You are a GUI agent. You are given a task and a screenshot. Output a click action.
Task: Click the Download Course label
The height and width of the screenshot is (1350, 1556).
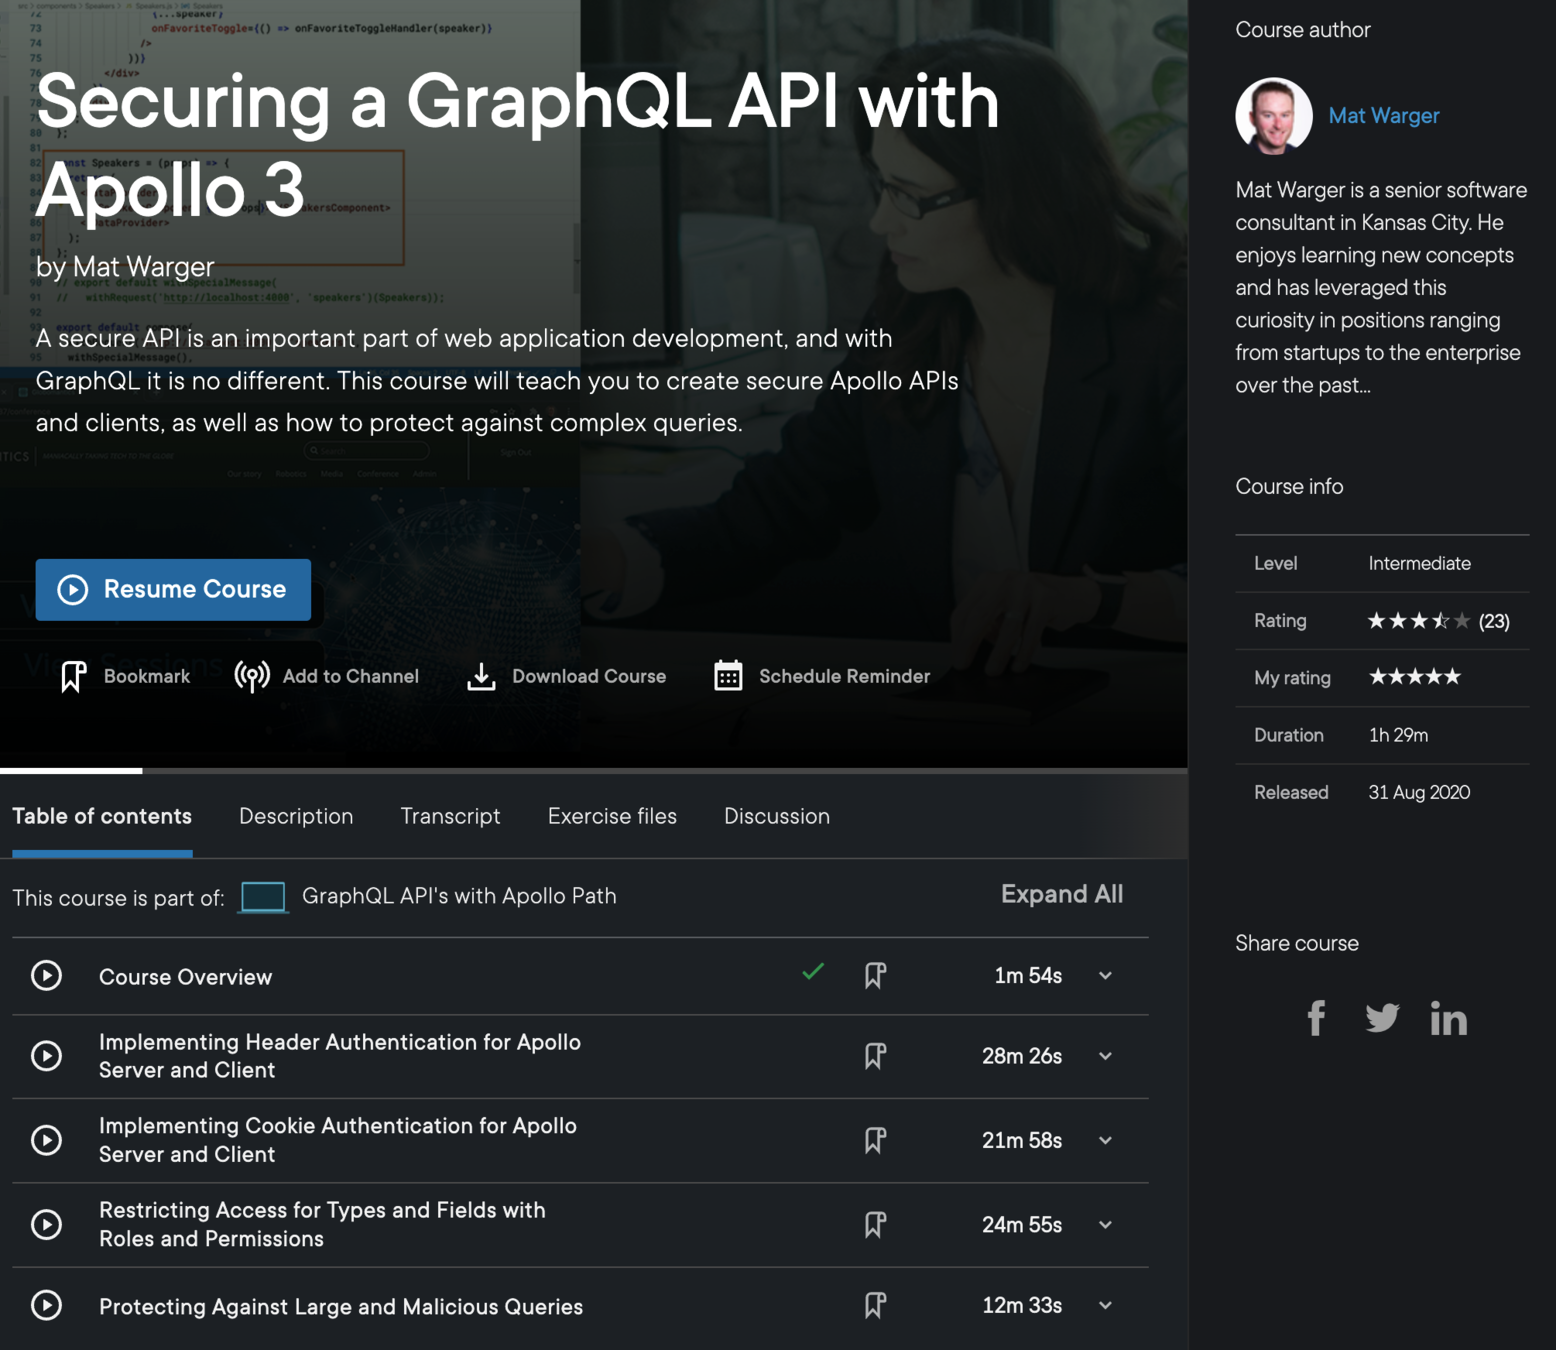(589, 676)
